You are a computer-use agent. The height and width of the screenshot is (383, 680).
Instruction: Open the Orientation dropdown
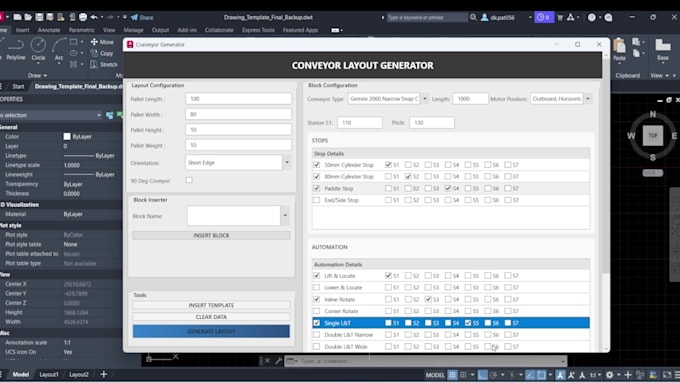point(287,163)
